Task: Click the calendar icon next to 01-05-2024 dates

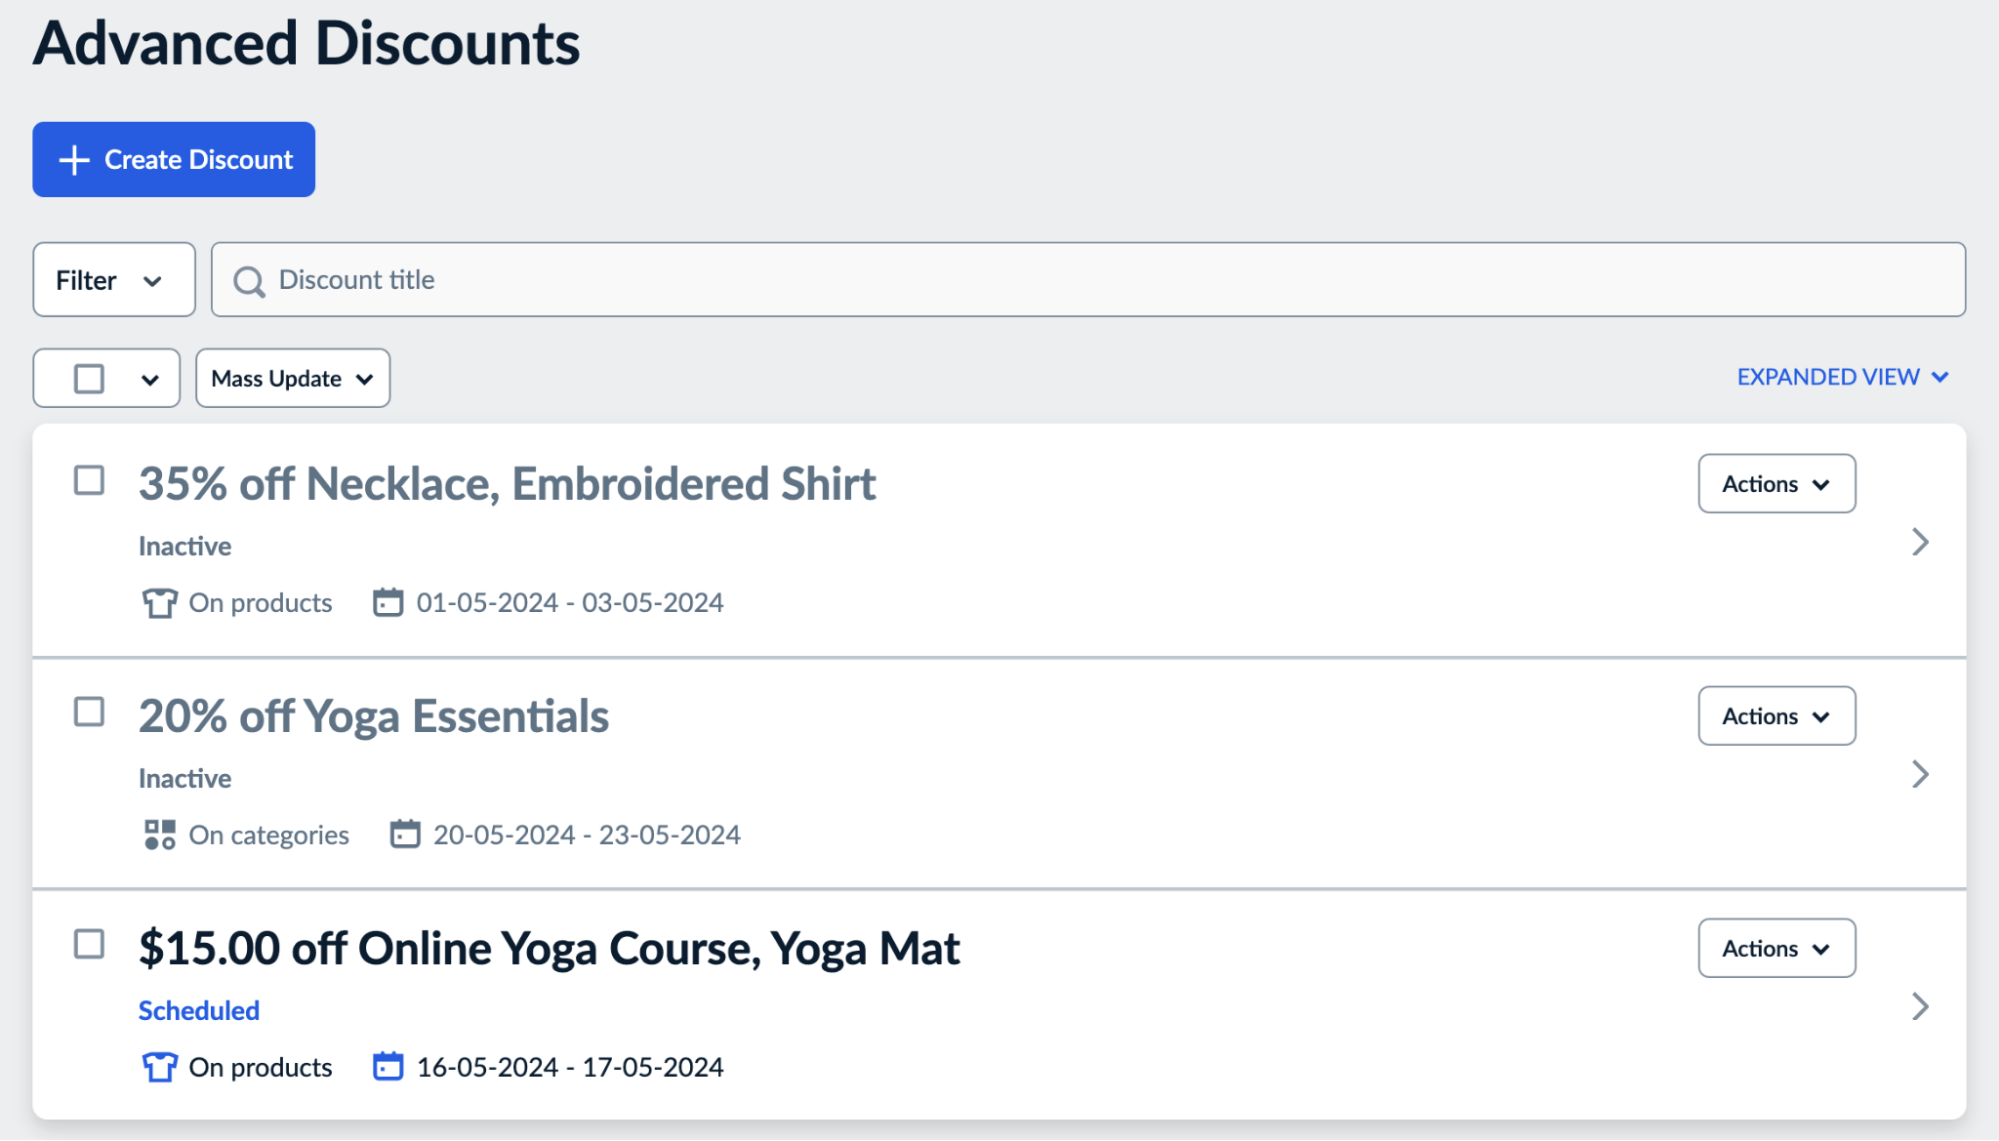Action: pyautogui.click(x=387, y=602)
